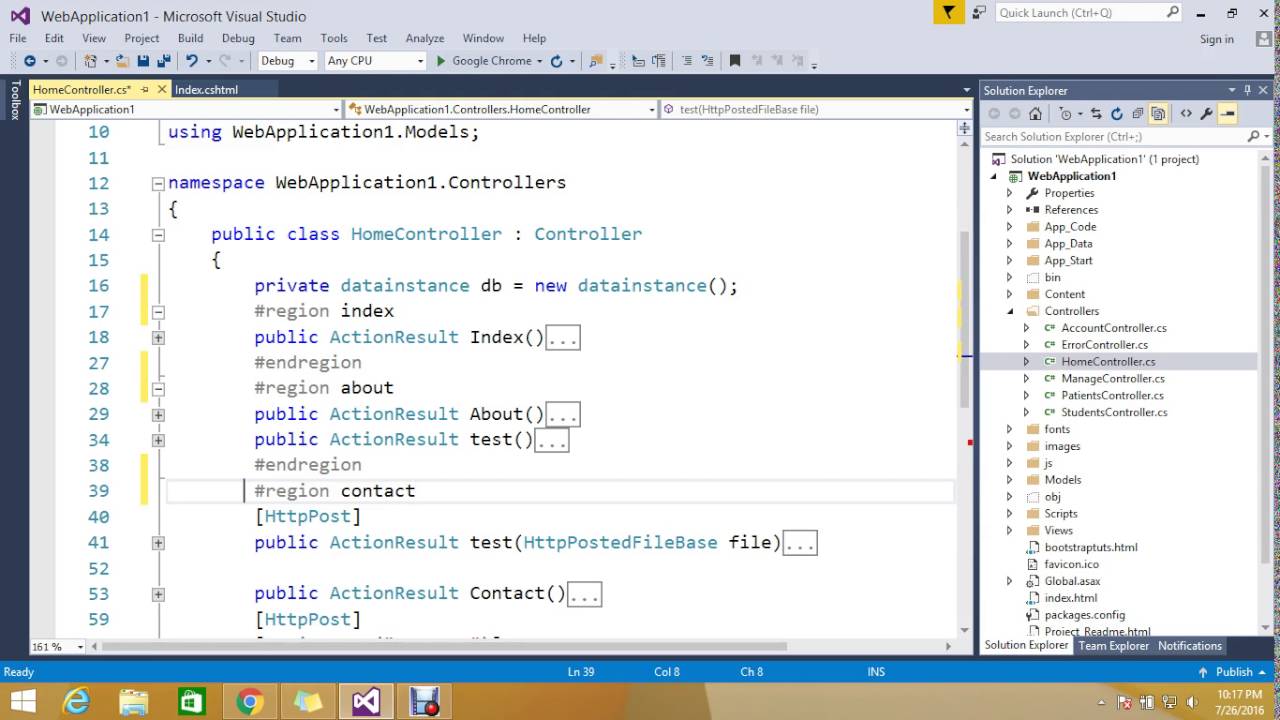The height and width of the screenshot is (720, 1280).
Task: Open the Build menu
Action: click(x=190, y=38)
